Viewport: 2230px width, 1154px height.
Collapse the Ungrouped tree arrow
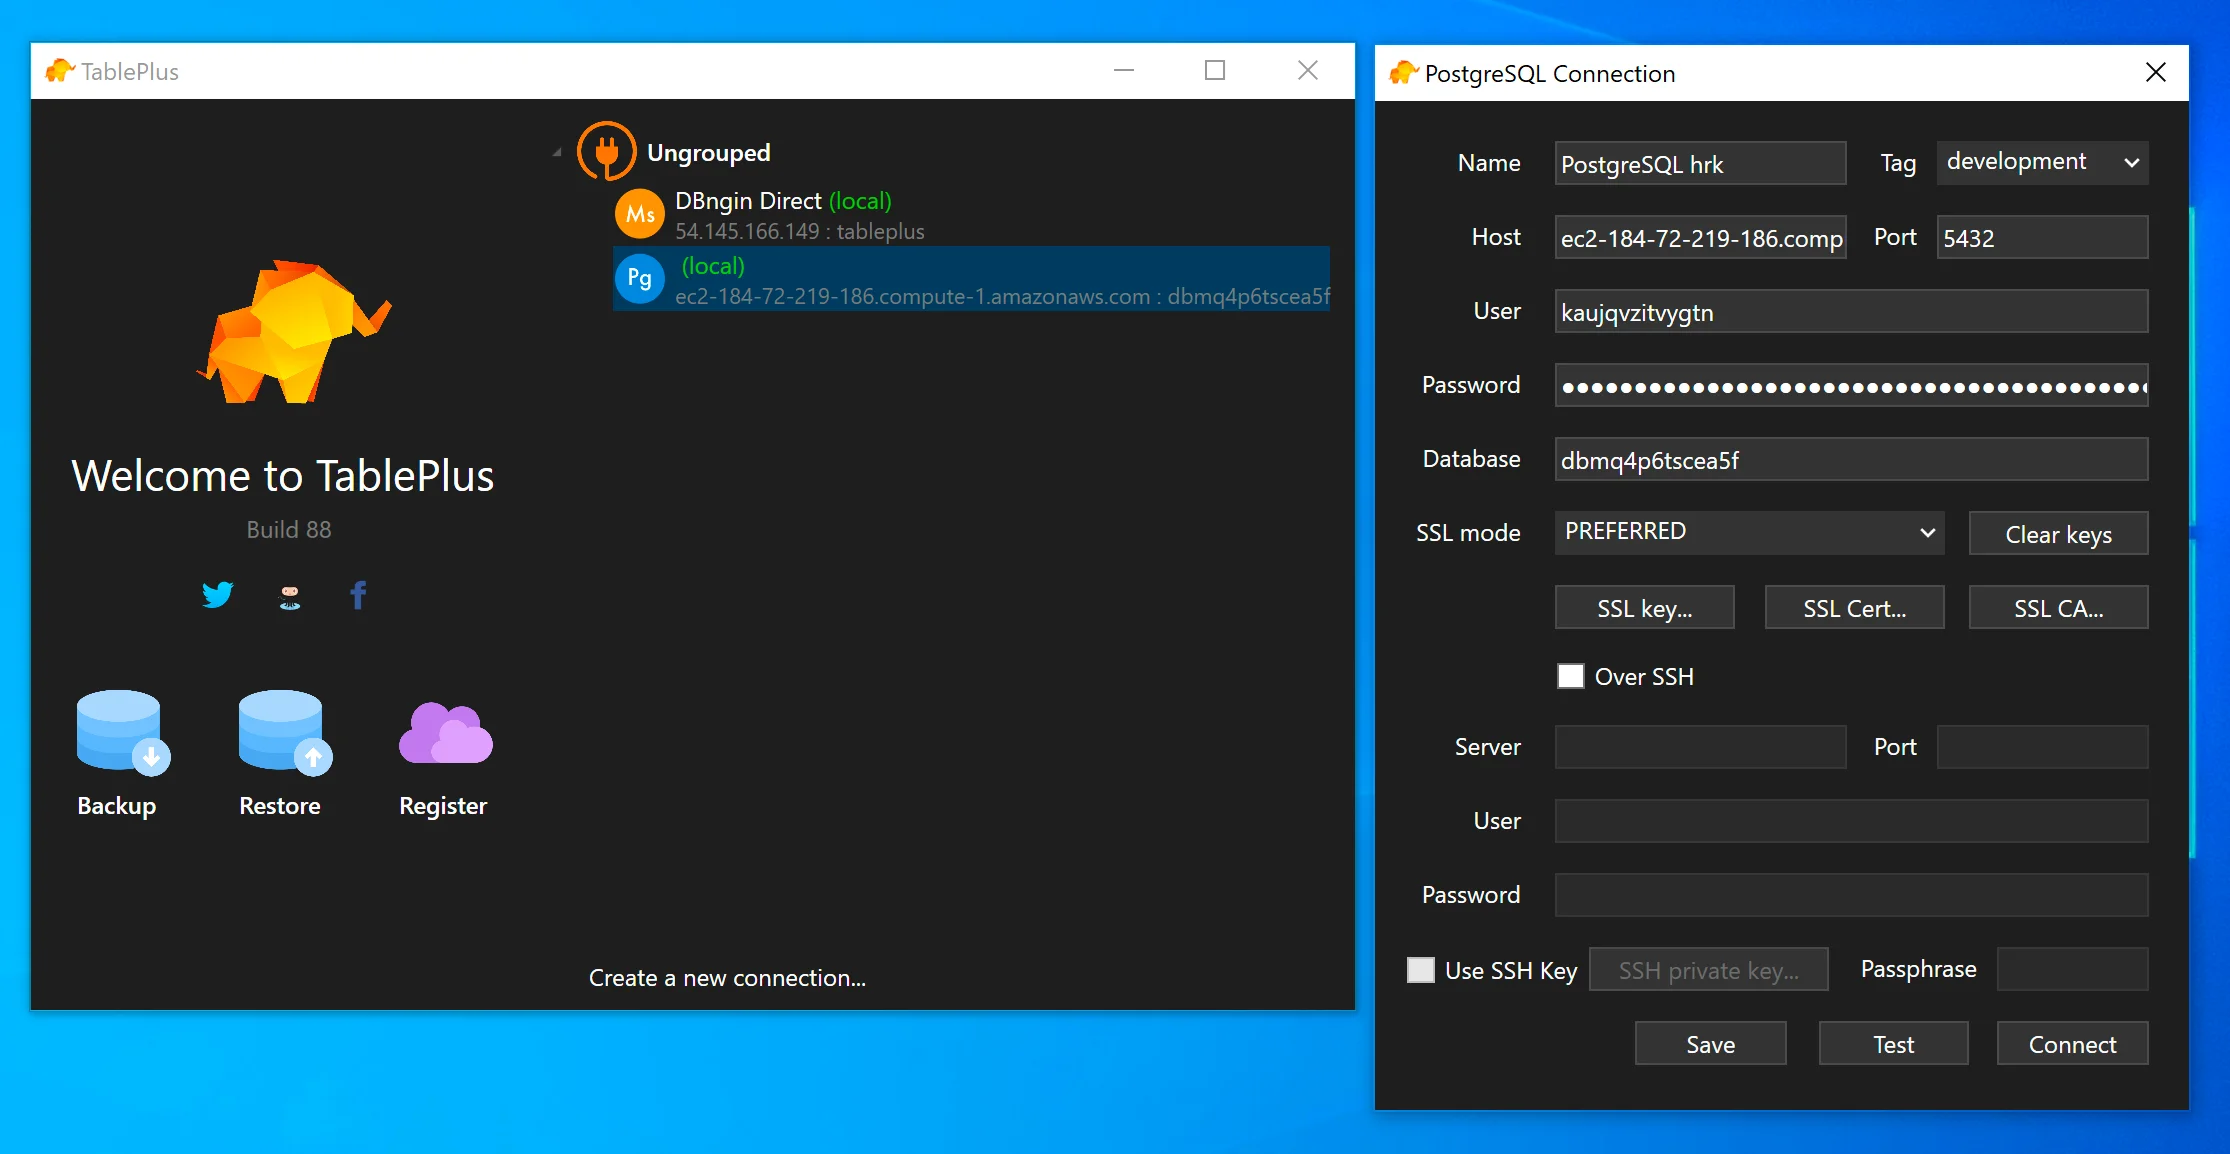point(557,152)
